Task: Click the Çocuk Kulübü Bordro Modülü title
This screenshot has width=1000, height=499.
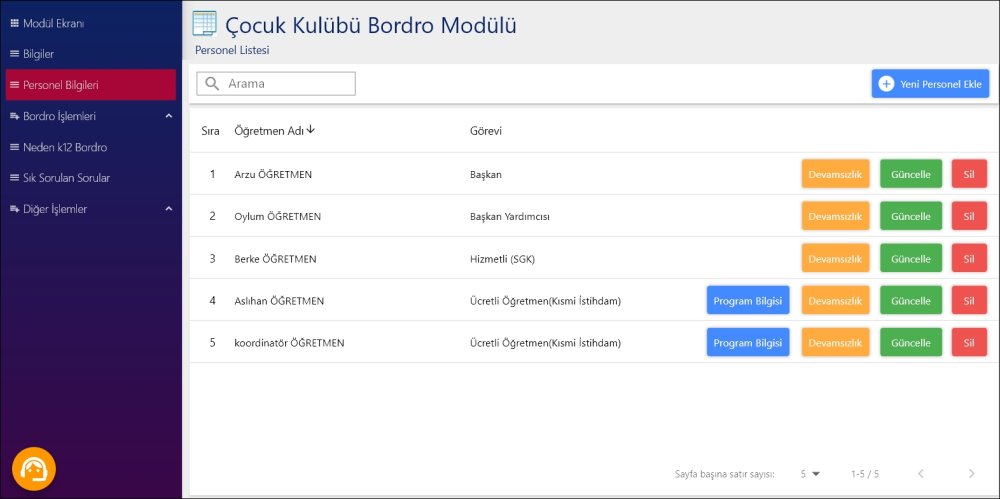Action: (371, 25)
